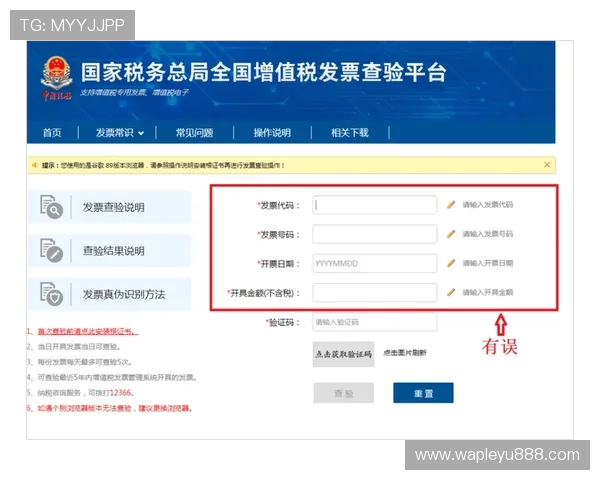Focus the 验证码 input field
Screen dimensions: 600x480
(x=375, y=322)
